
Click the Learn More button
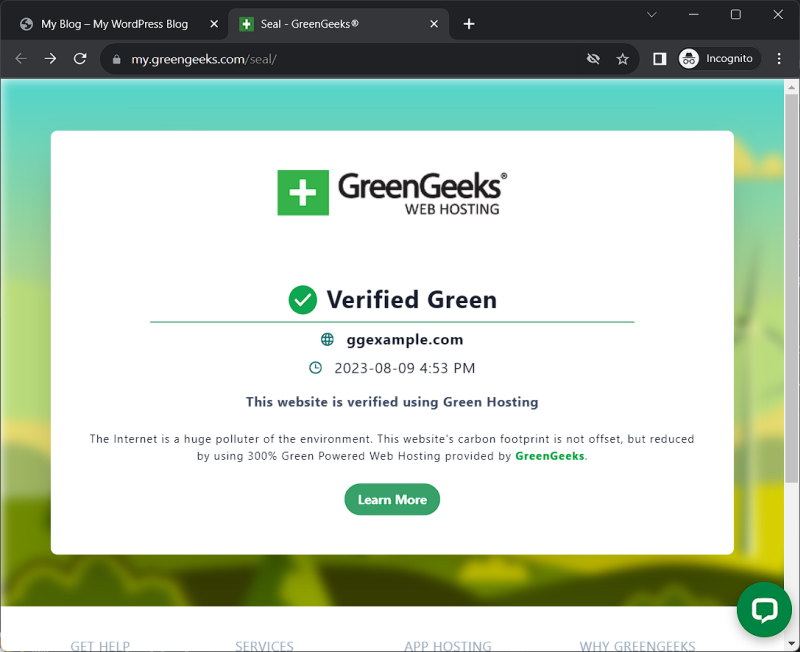[x=392, y=499]
